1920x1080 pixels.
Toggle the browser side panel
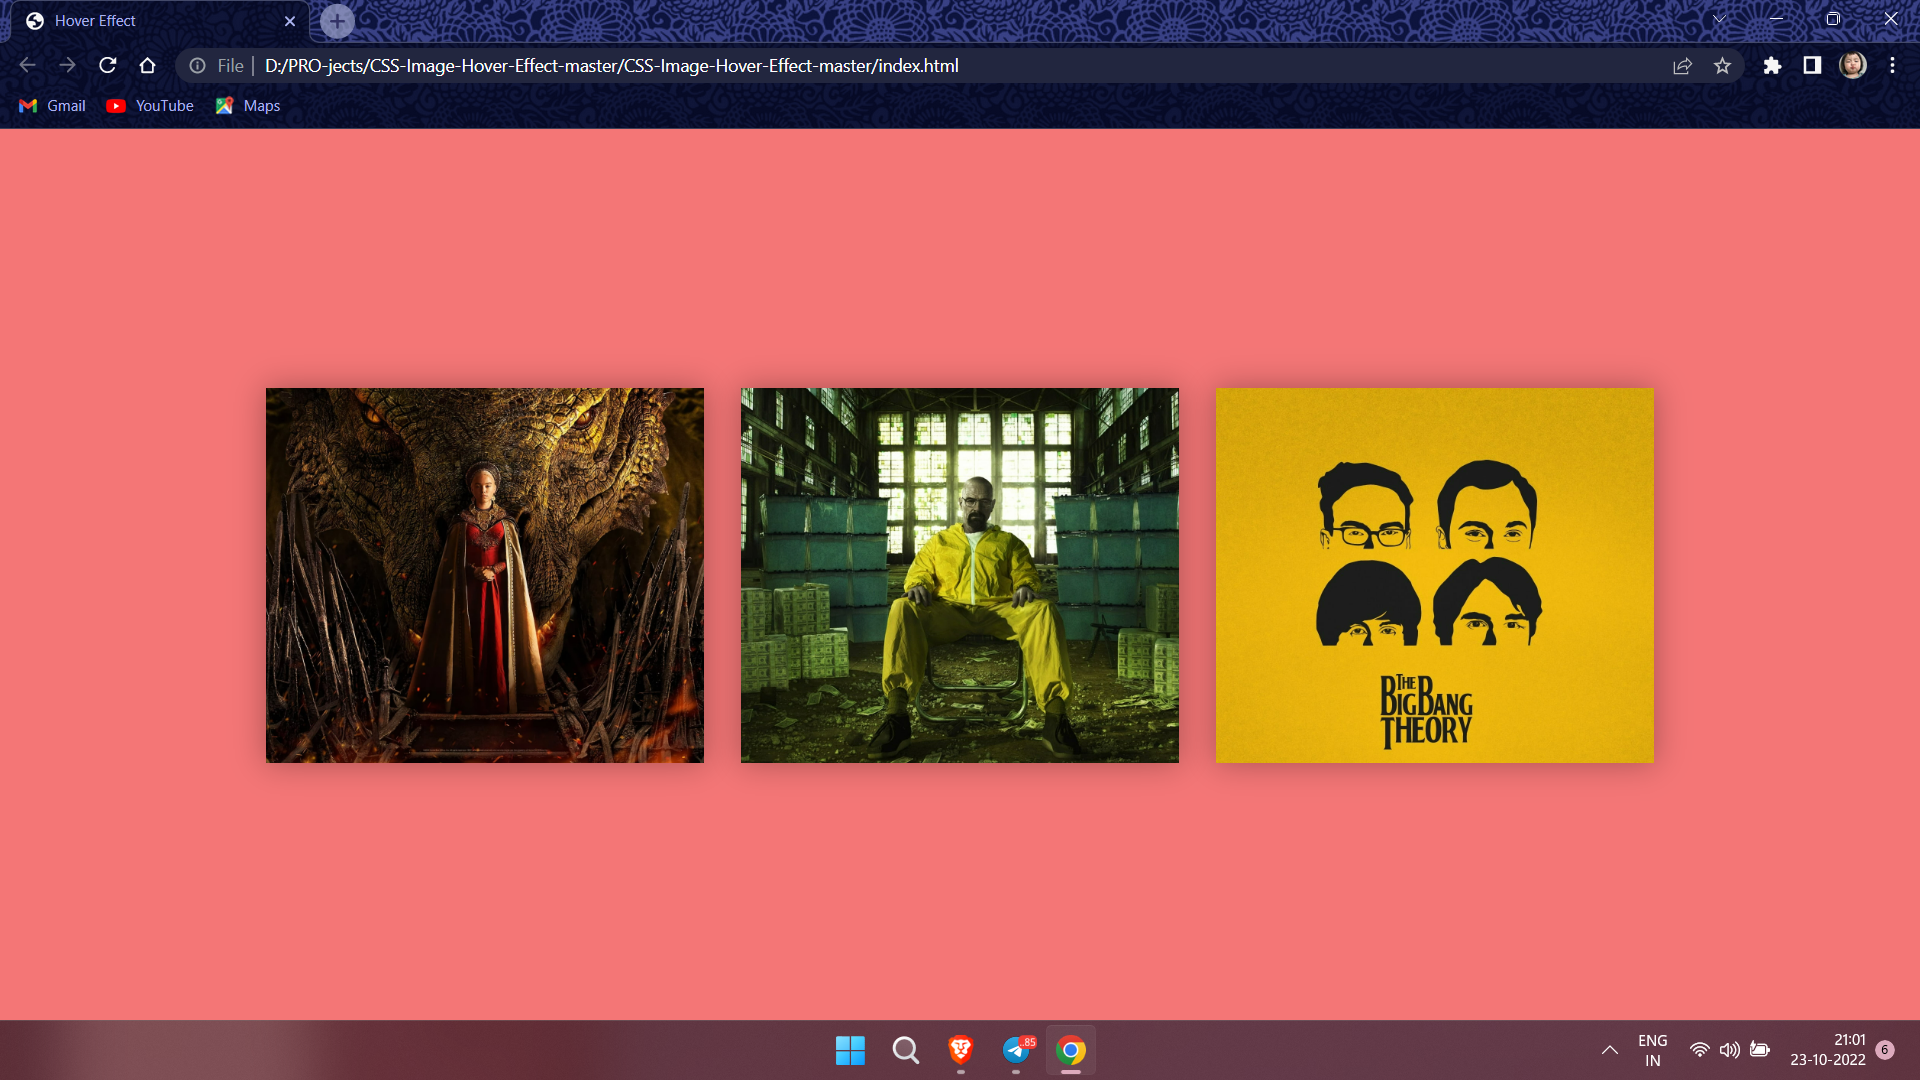point(1812,66)
